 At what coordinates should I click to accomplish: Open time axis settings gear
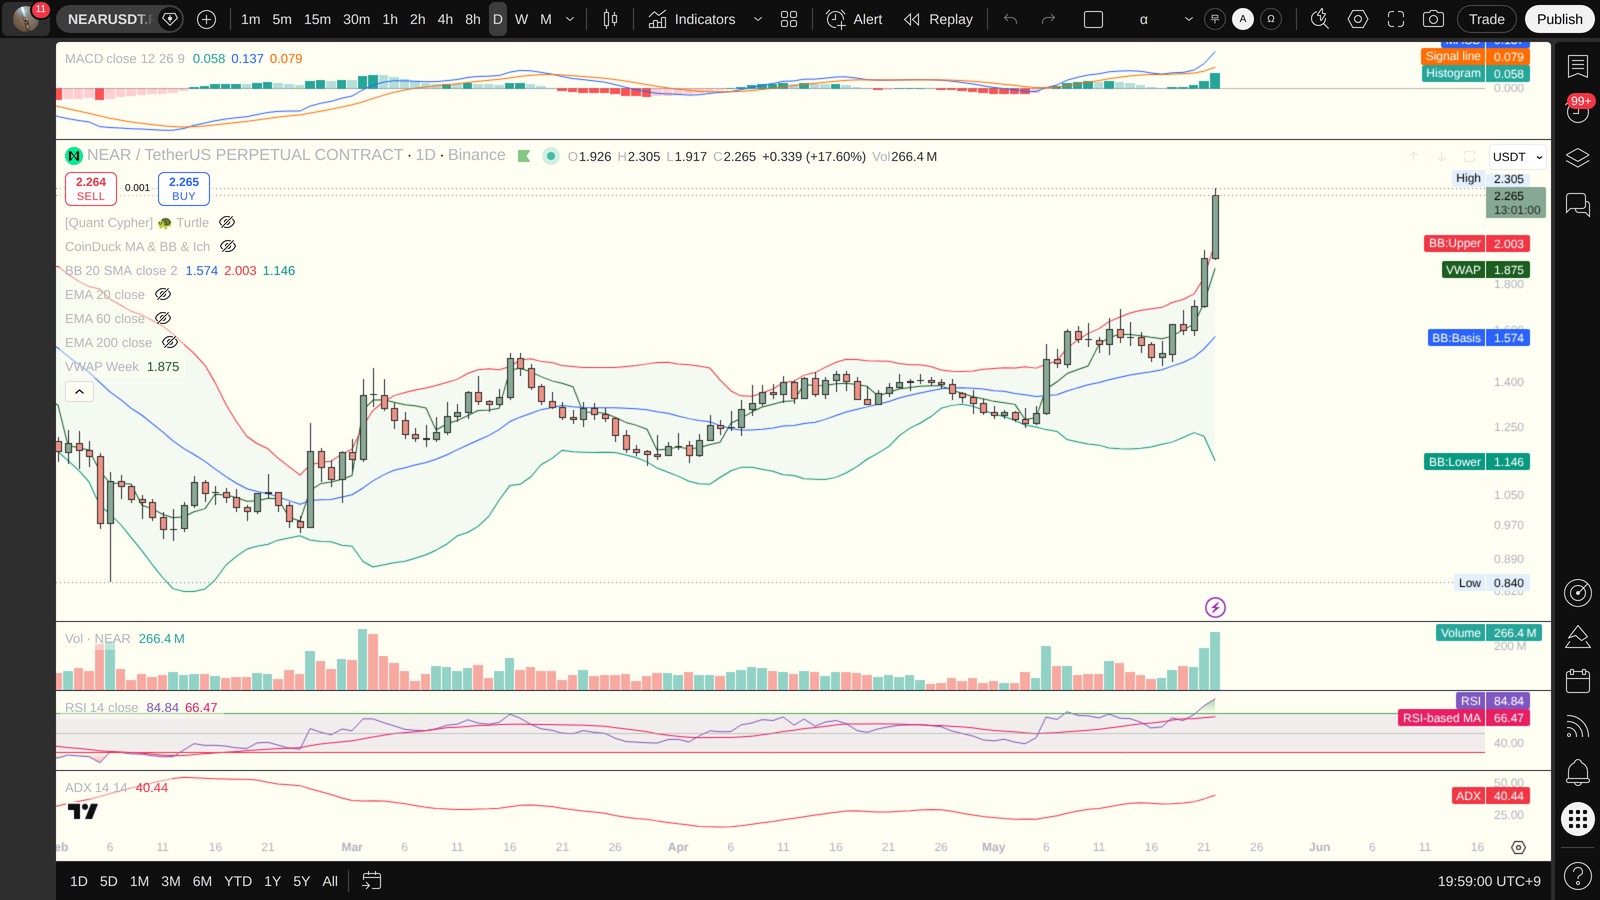tap(1518, 847)
